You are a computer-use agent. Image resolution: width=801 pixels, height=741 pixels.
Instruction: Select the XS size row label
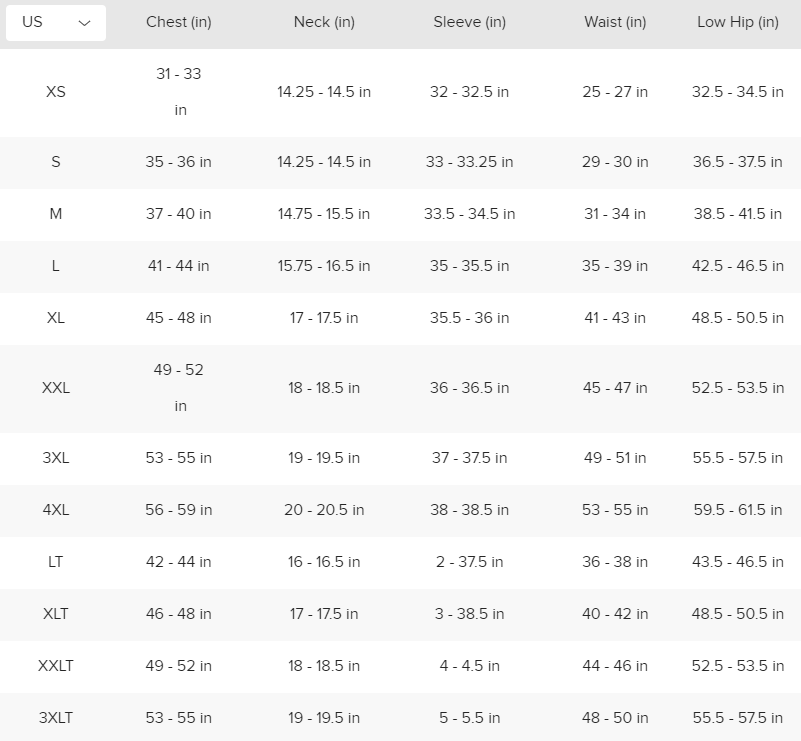coord(56,92)
